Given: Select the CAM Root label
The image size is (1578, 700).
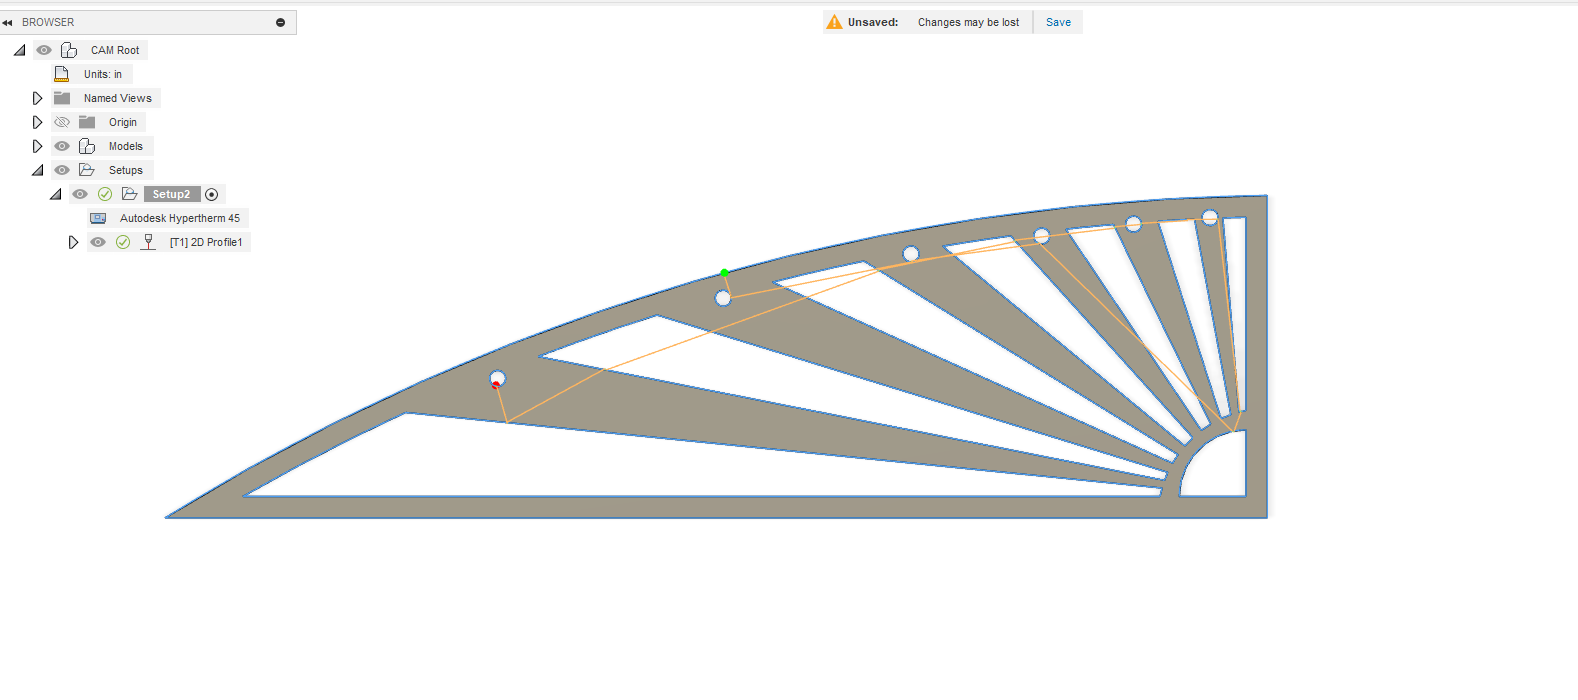Looking at the screenshot, I should 115,50.
